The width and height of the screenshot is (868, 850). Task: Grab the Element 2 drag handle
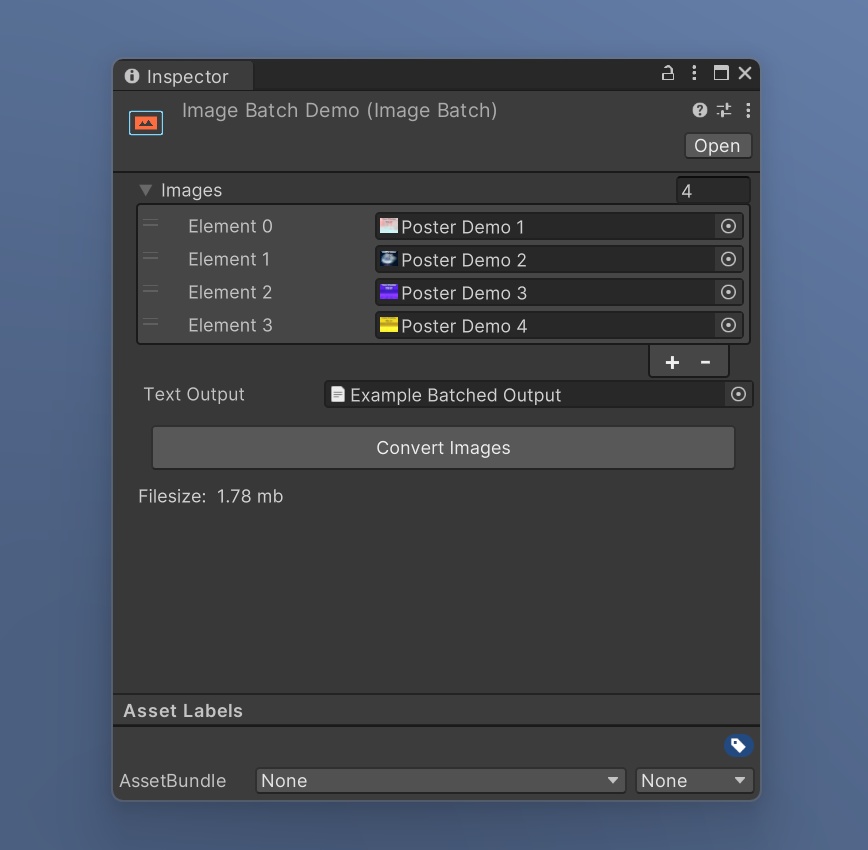[x=151, y=290]
